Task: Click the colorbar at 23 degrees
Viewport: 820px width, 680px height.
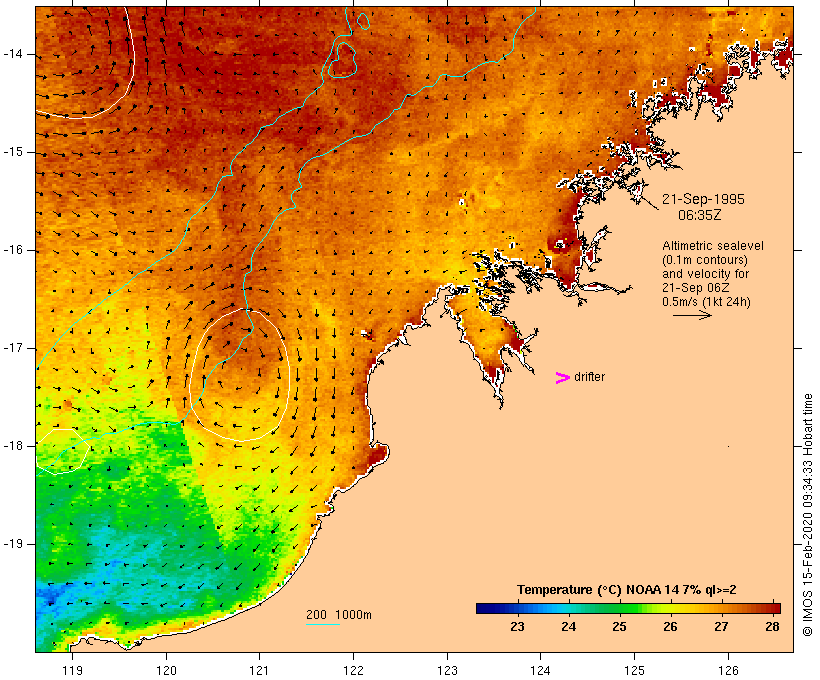Action: click(517, 608)
